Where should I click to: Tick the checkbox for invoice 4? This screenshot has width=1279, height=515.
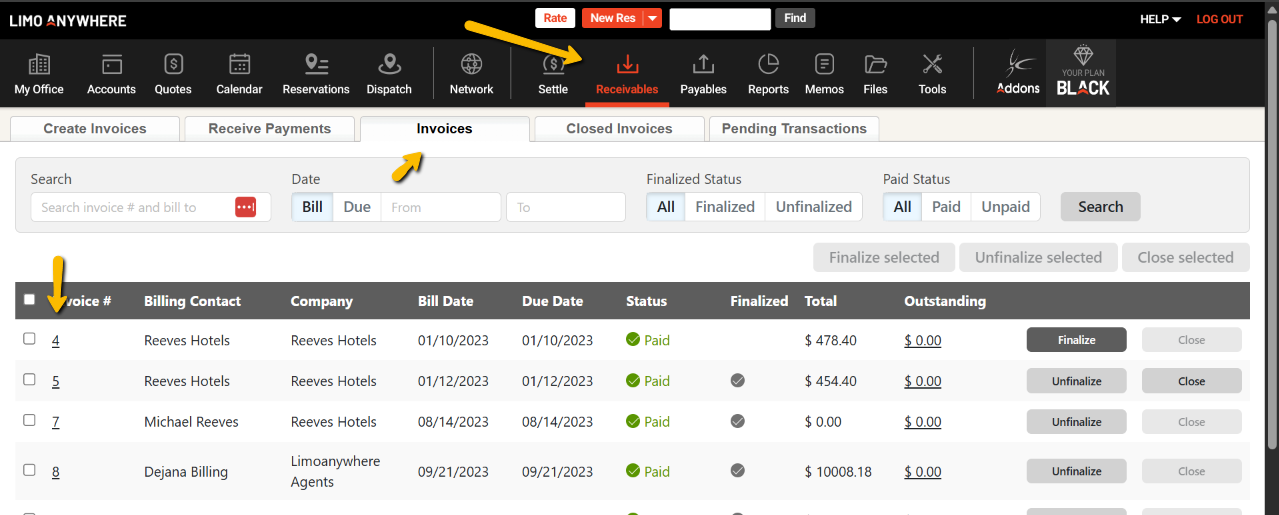point(29,339)
